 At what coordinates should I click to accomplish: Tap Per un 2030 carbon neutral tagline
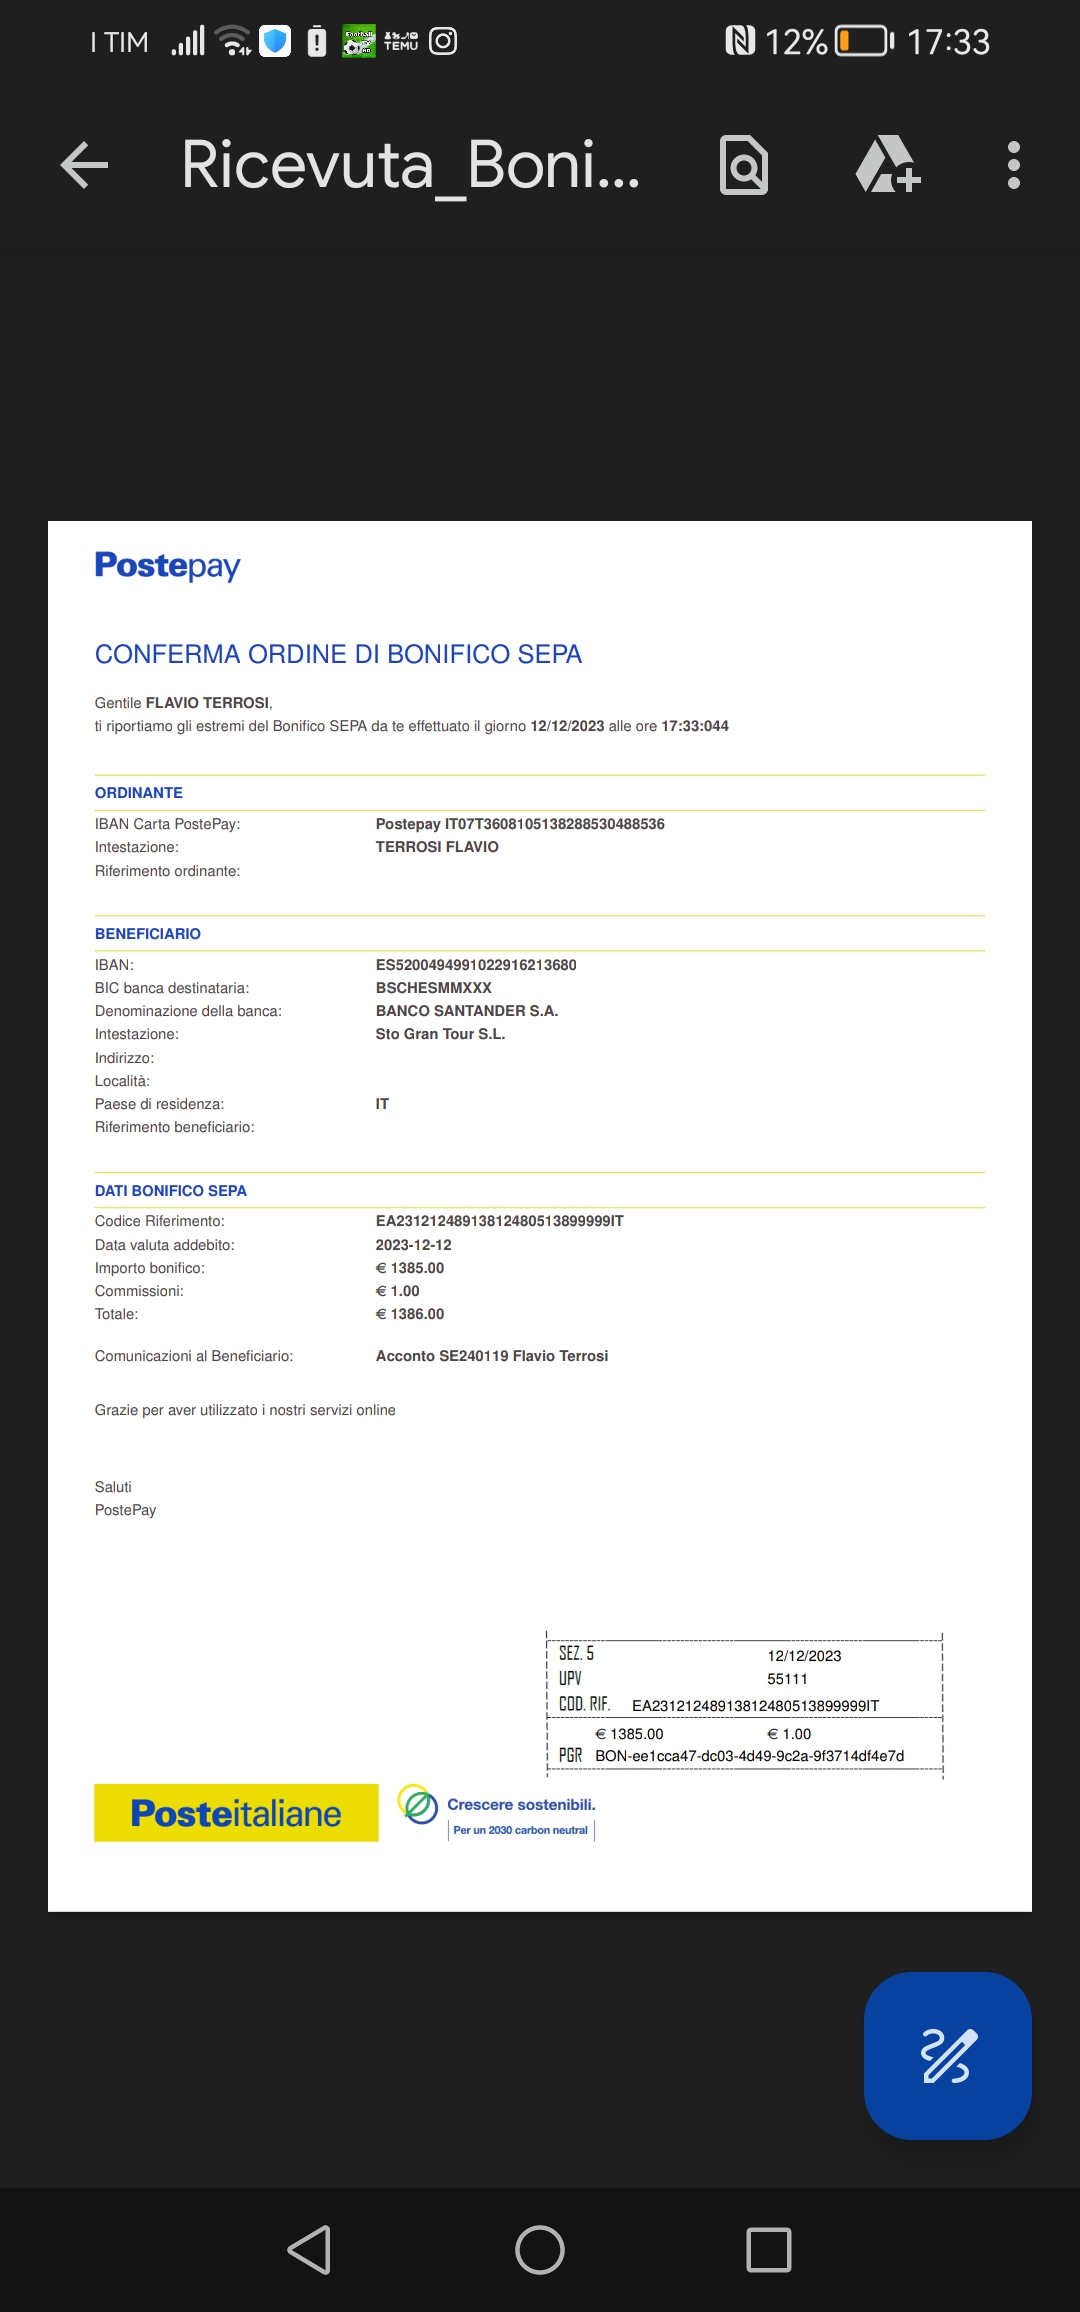[x=521, y=1830]
